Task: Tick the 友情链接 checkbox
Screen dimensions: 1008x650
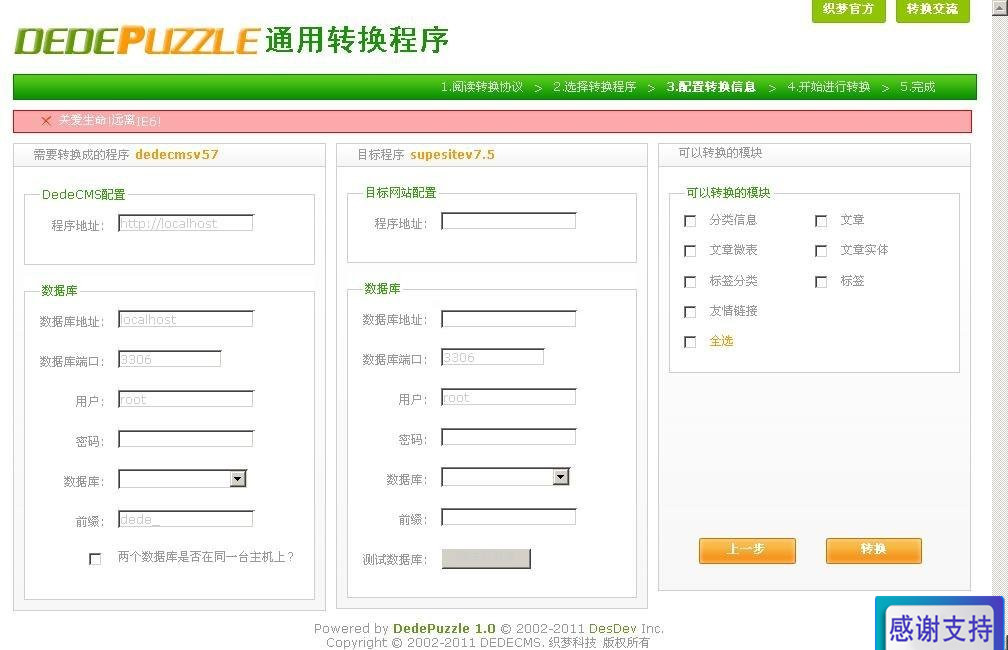Action: pyautogui.click(x=690, y=312)
